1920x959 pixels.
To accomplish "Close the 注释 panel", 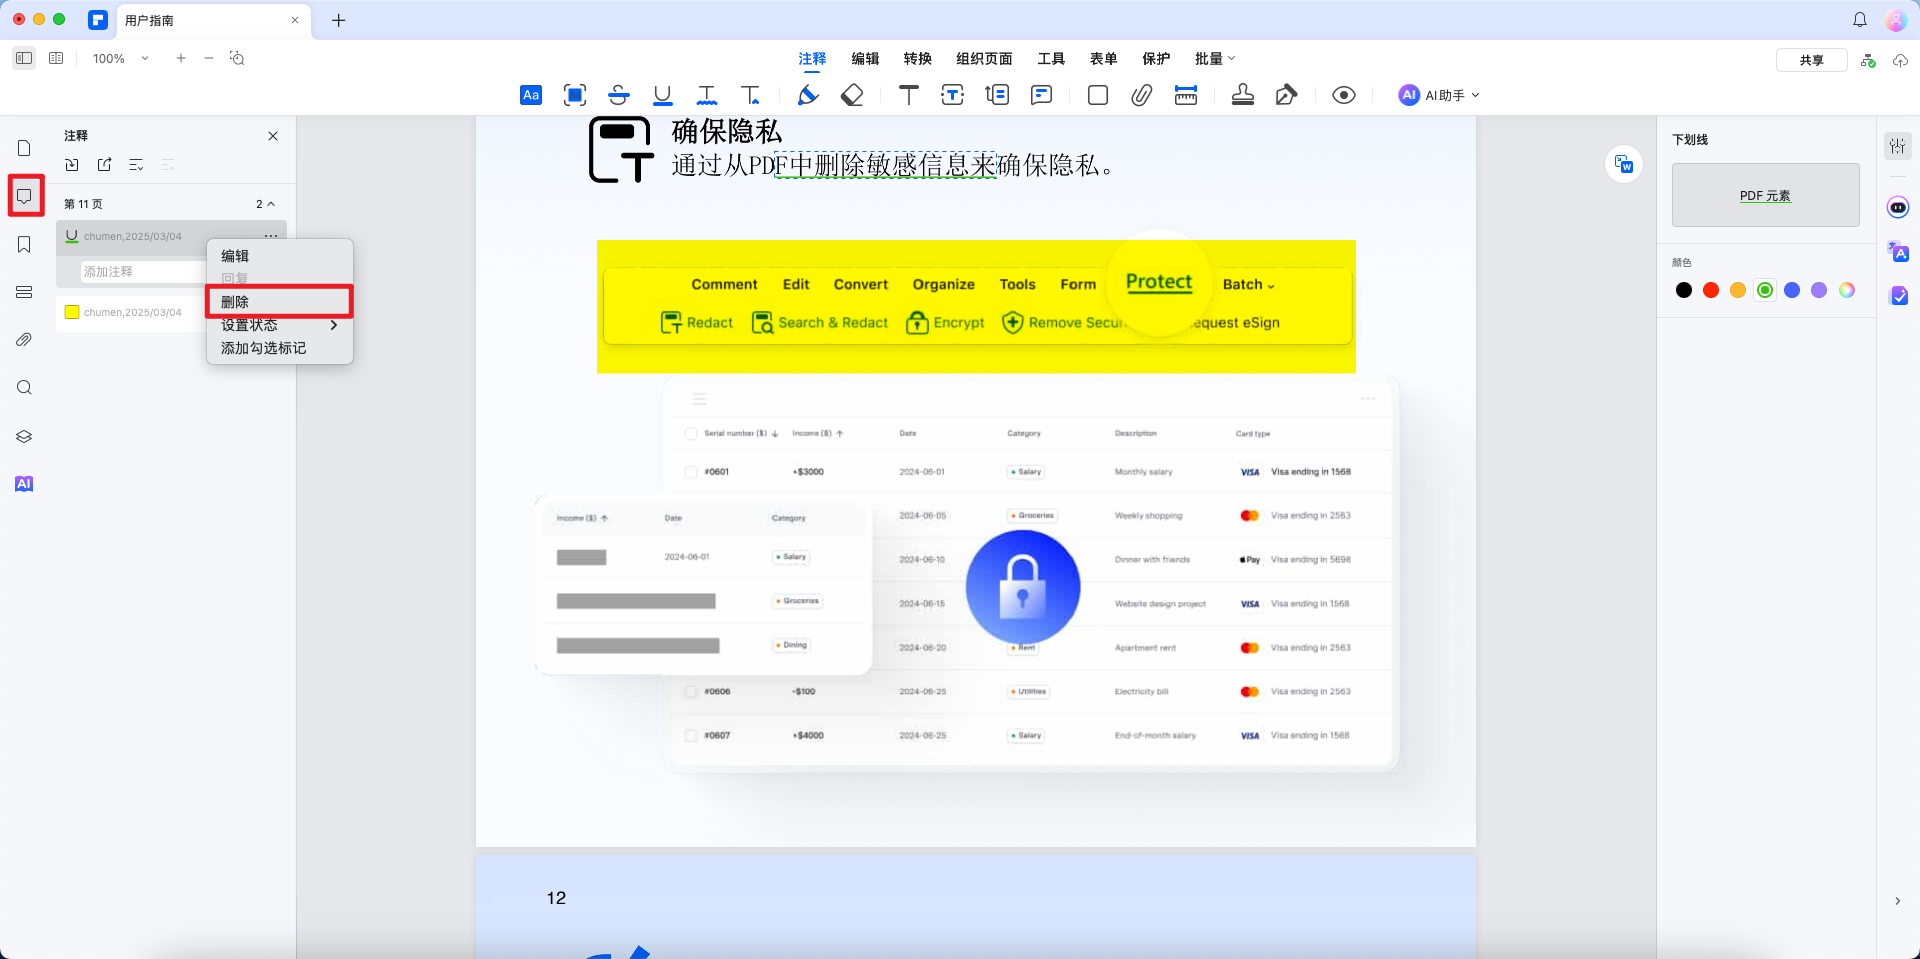I will pyautogui.click(x=273, y=136).
